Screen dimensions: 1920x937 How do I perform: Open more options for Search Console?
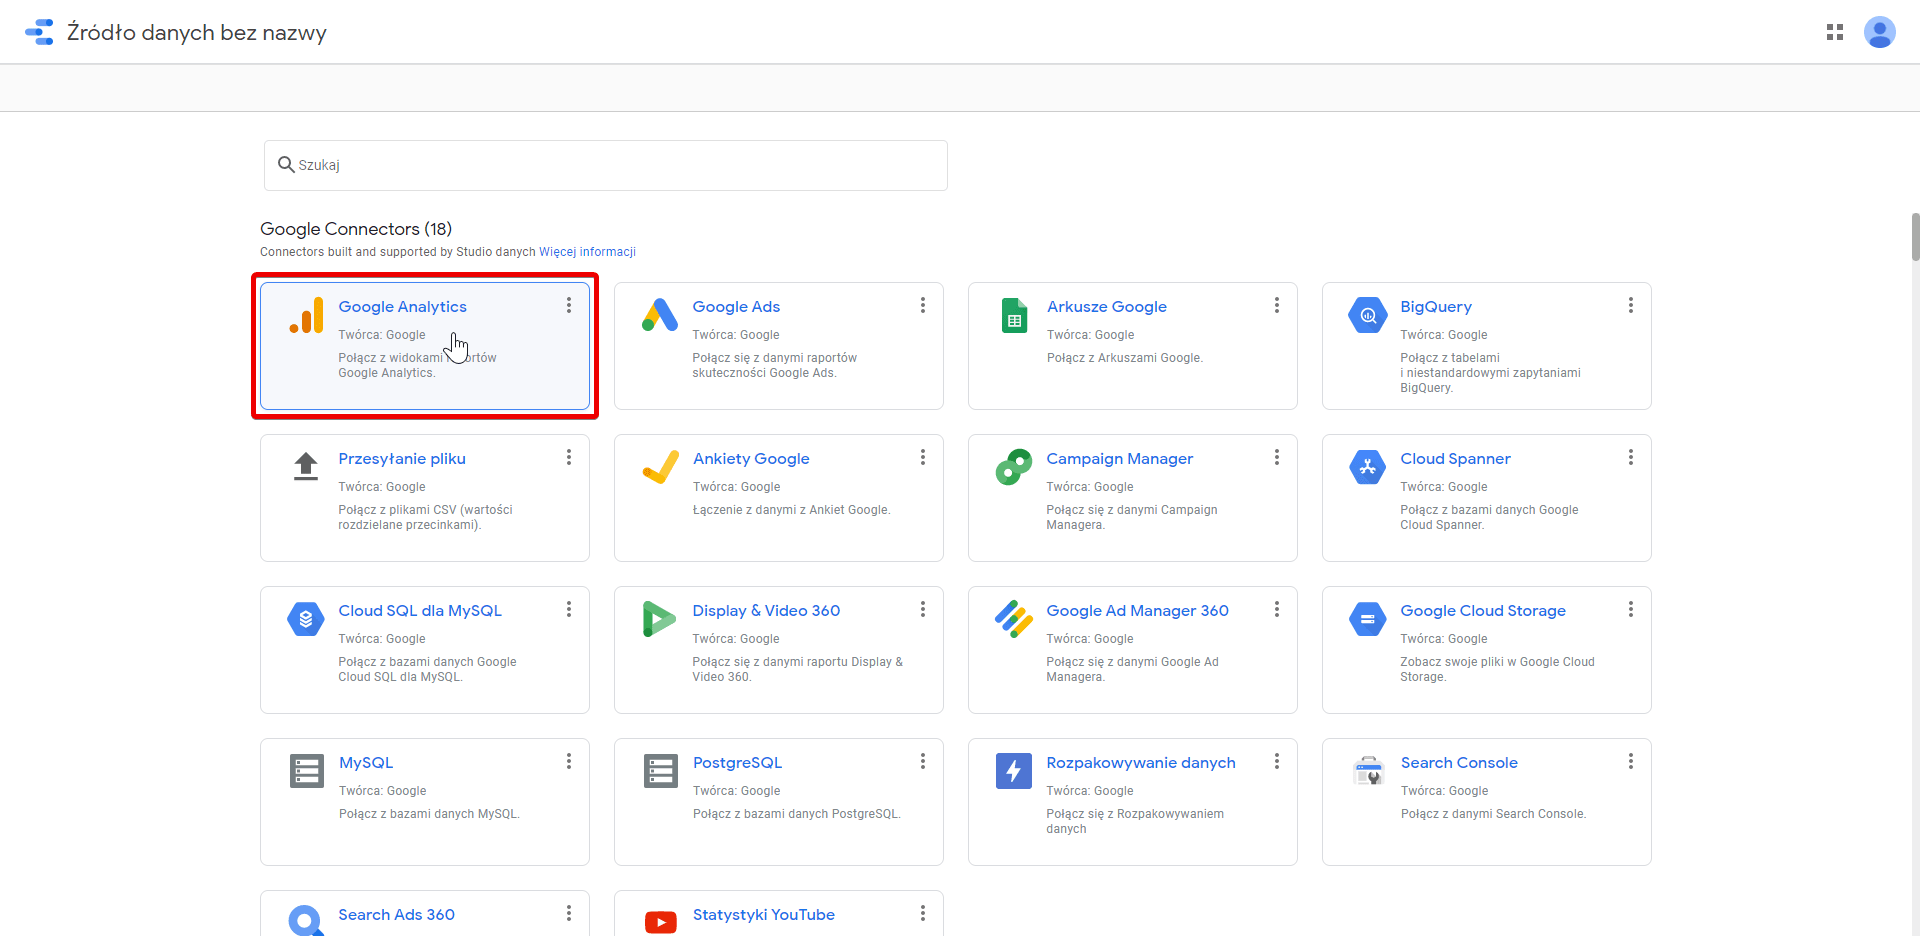[1631, 761]
